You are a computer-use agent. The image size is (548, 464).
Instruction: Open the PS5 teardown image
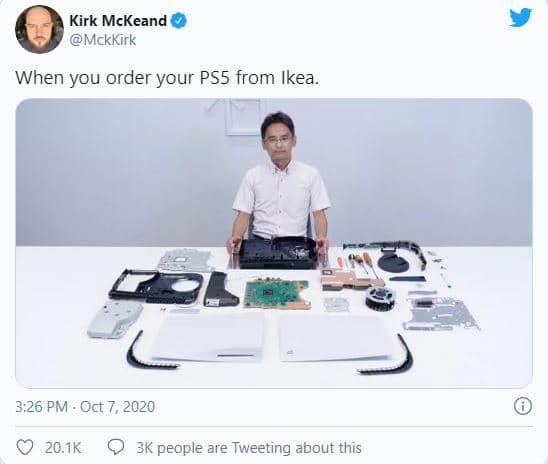coord(274,243)
